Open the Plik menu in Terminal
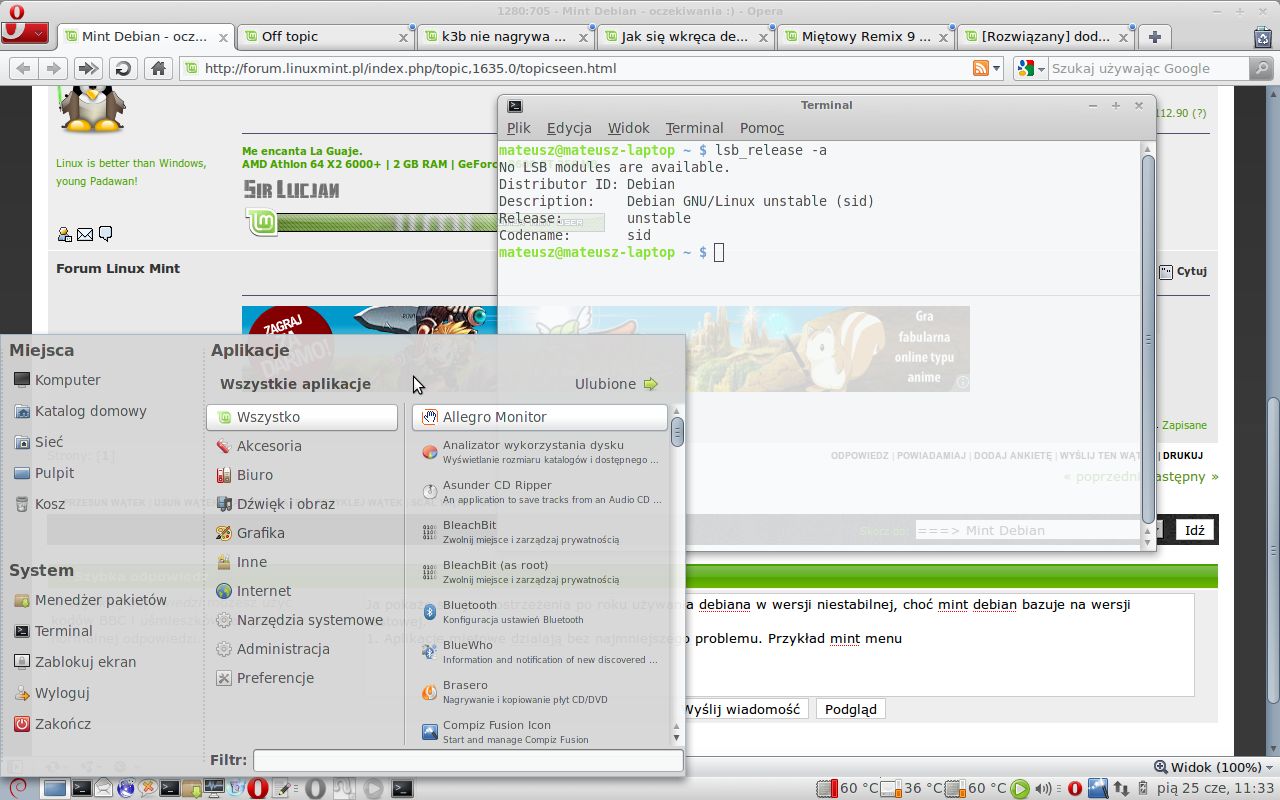 click(x=518, y=128)
